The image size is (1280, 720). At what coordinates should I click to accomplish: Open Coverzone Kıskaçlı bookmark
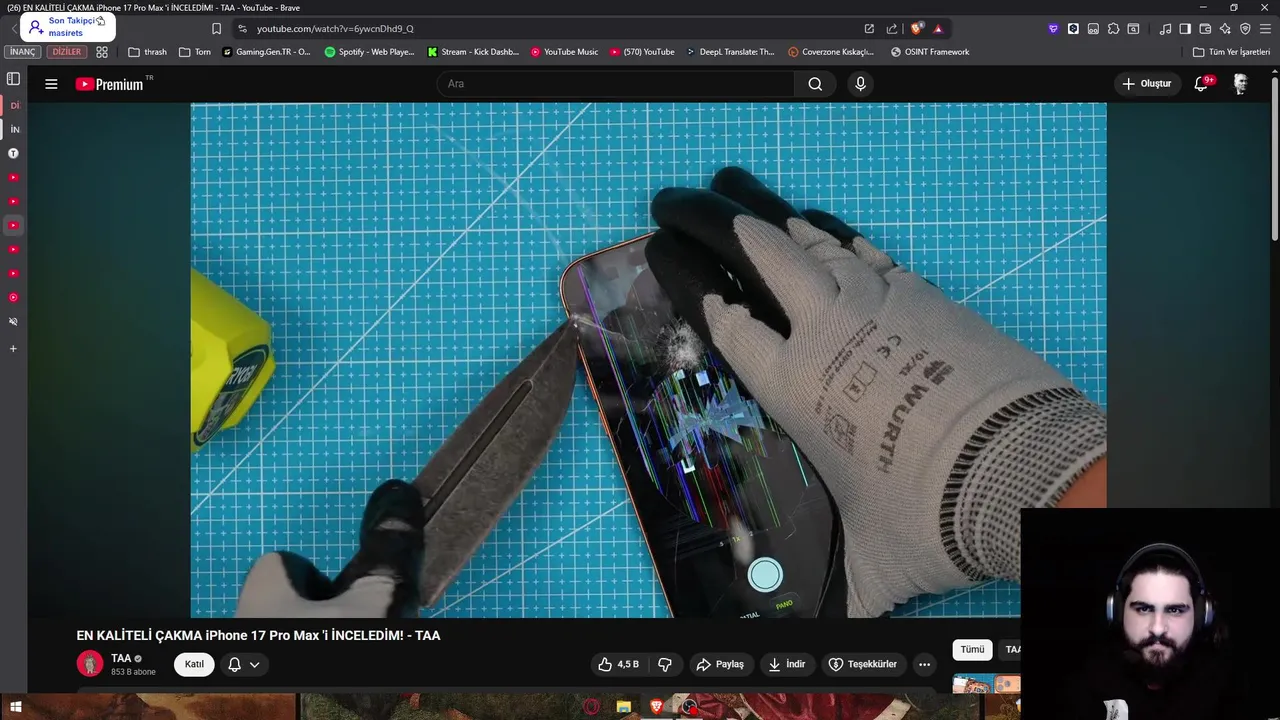(831, 52)
